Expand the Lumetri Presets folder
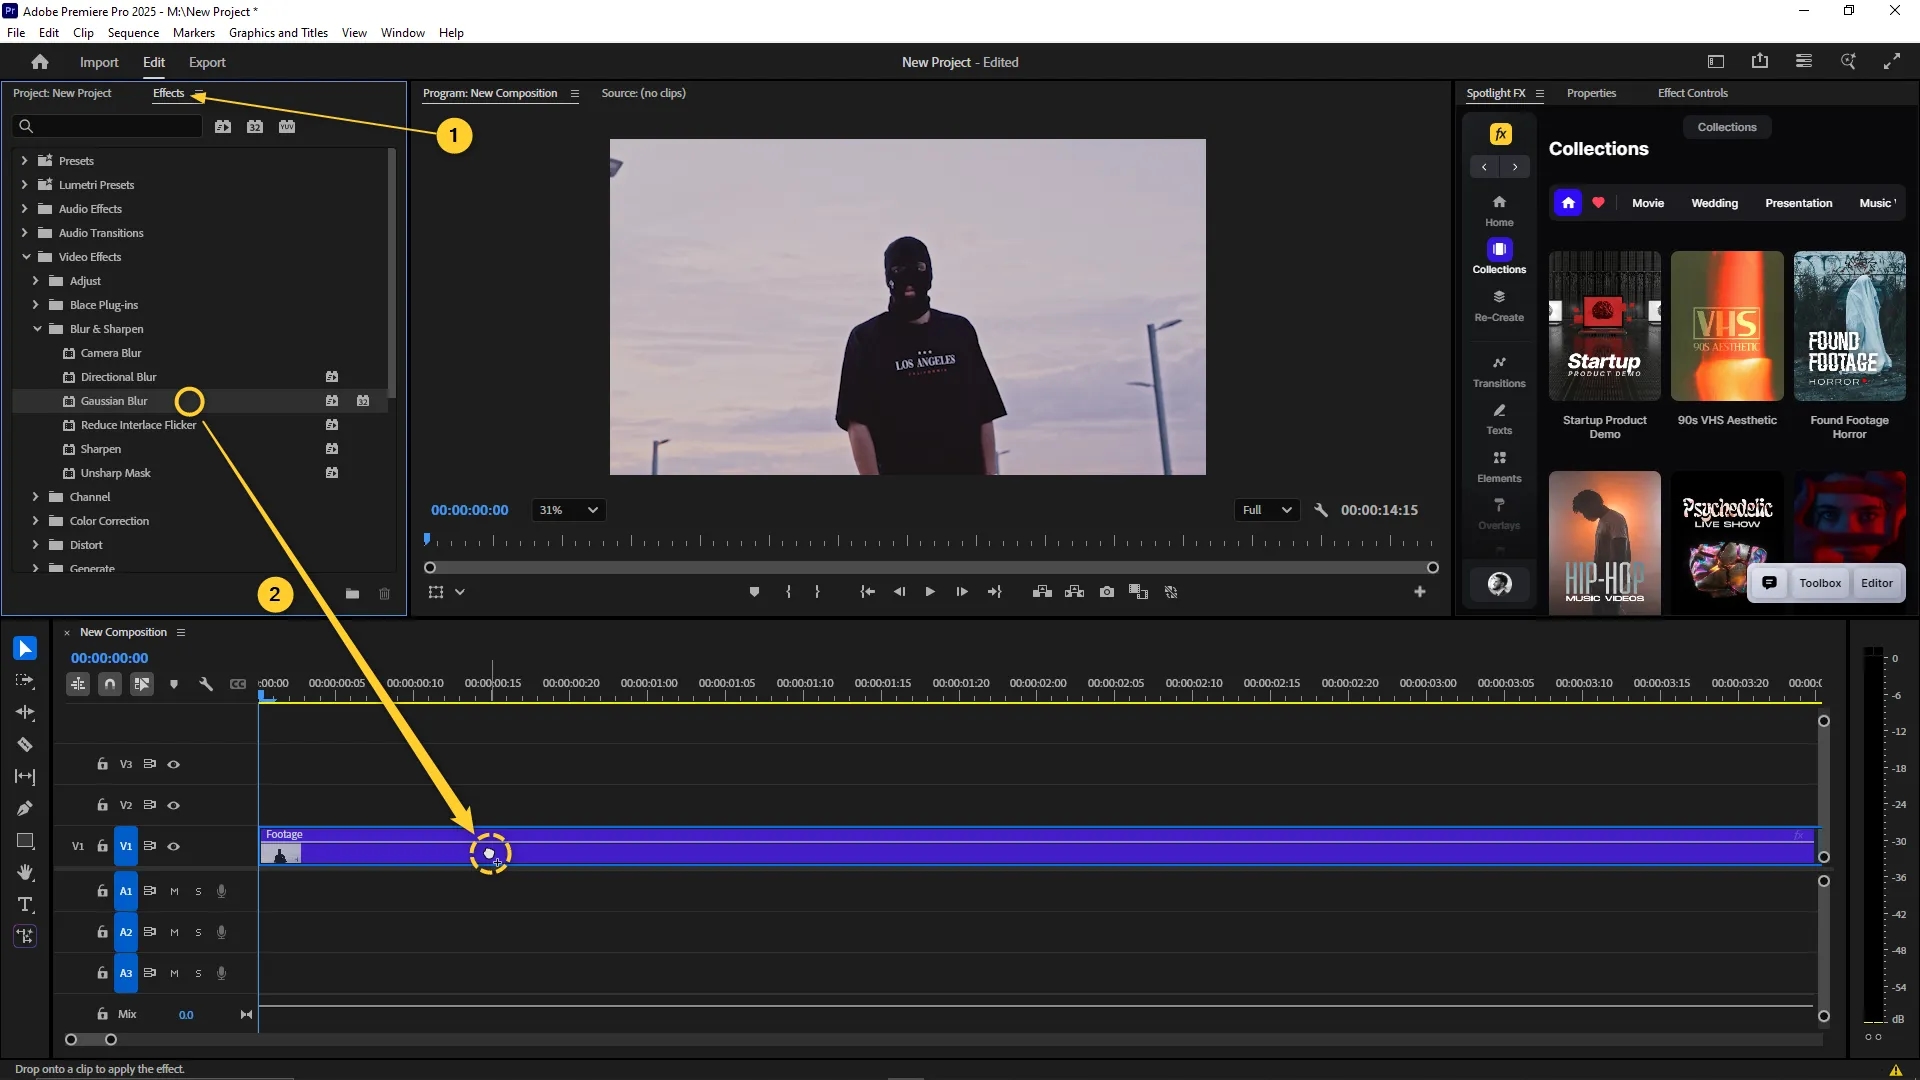The image size is (1920, 1080). (x=25, y=184)
